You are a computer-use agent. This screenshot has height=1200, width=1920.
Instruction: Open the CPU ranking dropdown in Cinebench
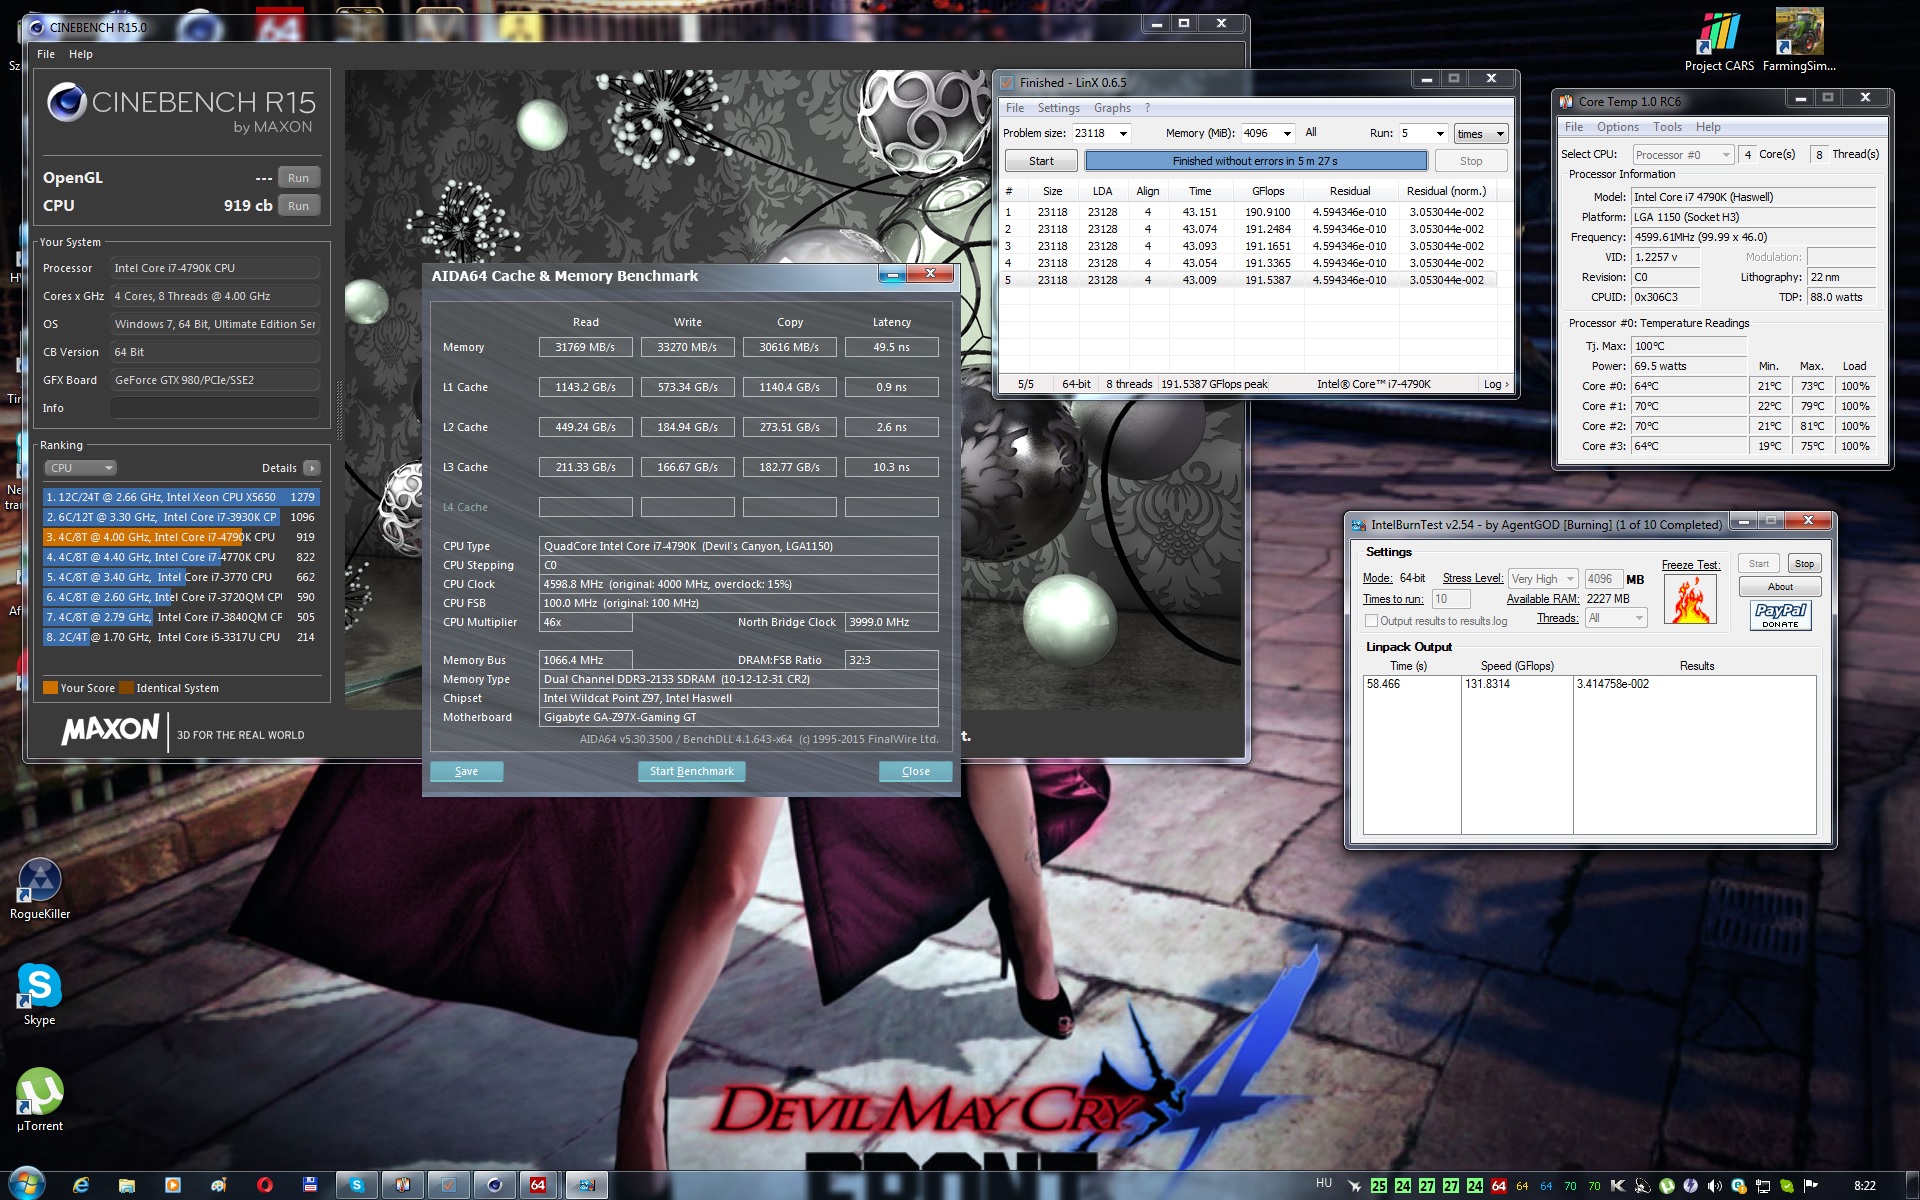click(80, 468)
